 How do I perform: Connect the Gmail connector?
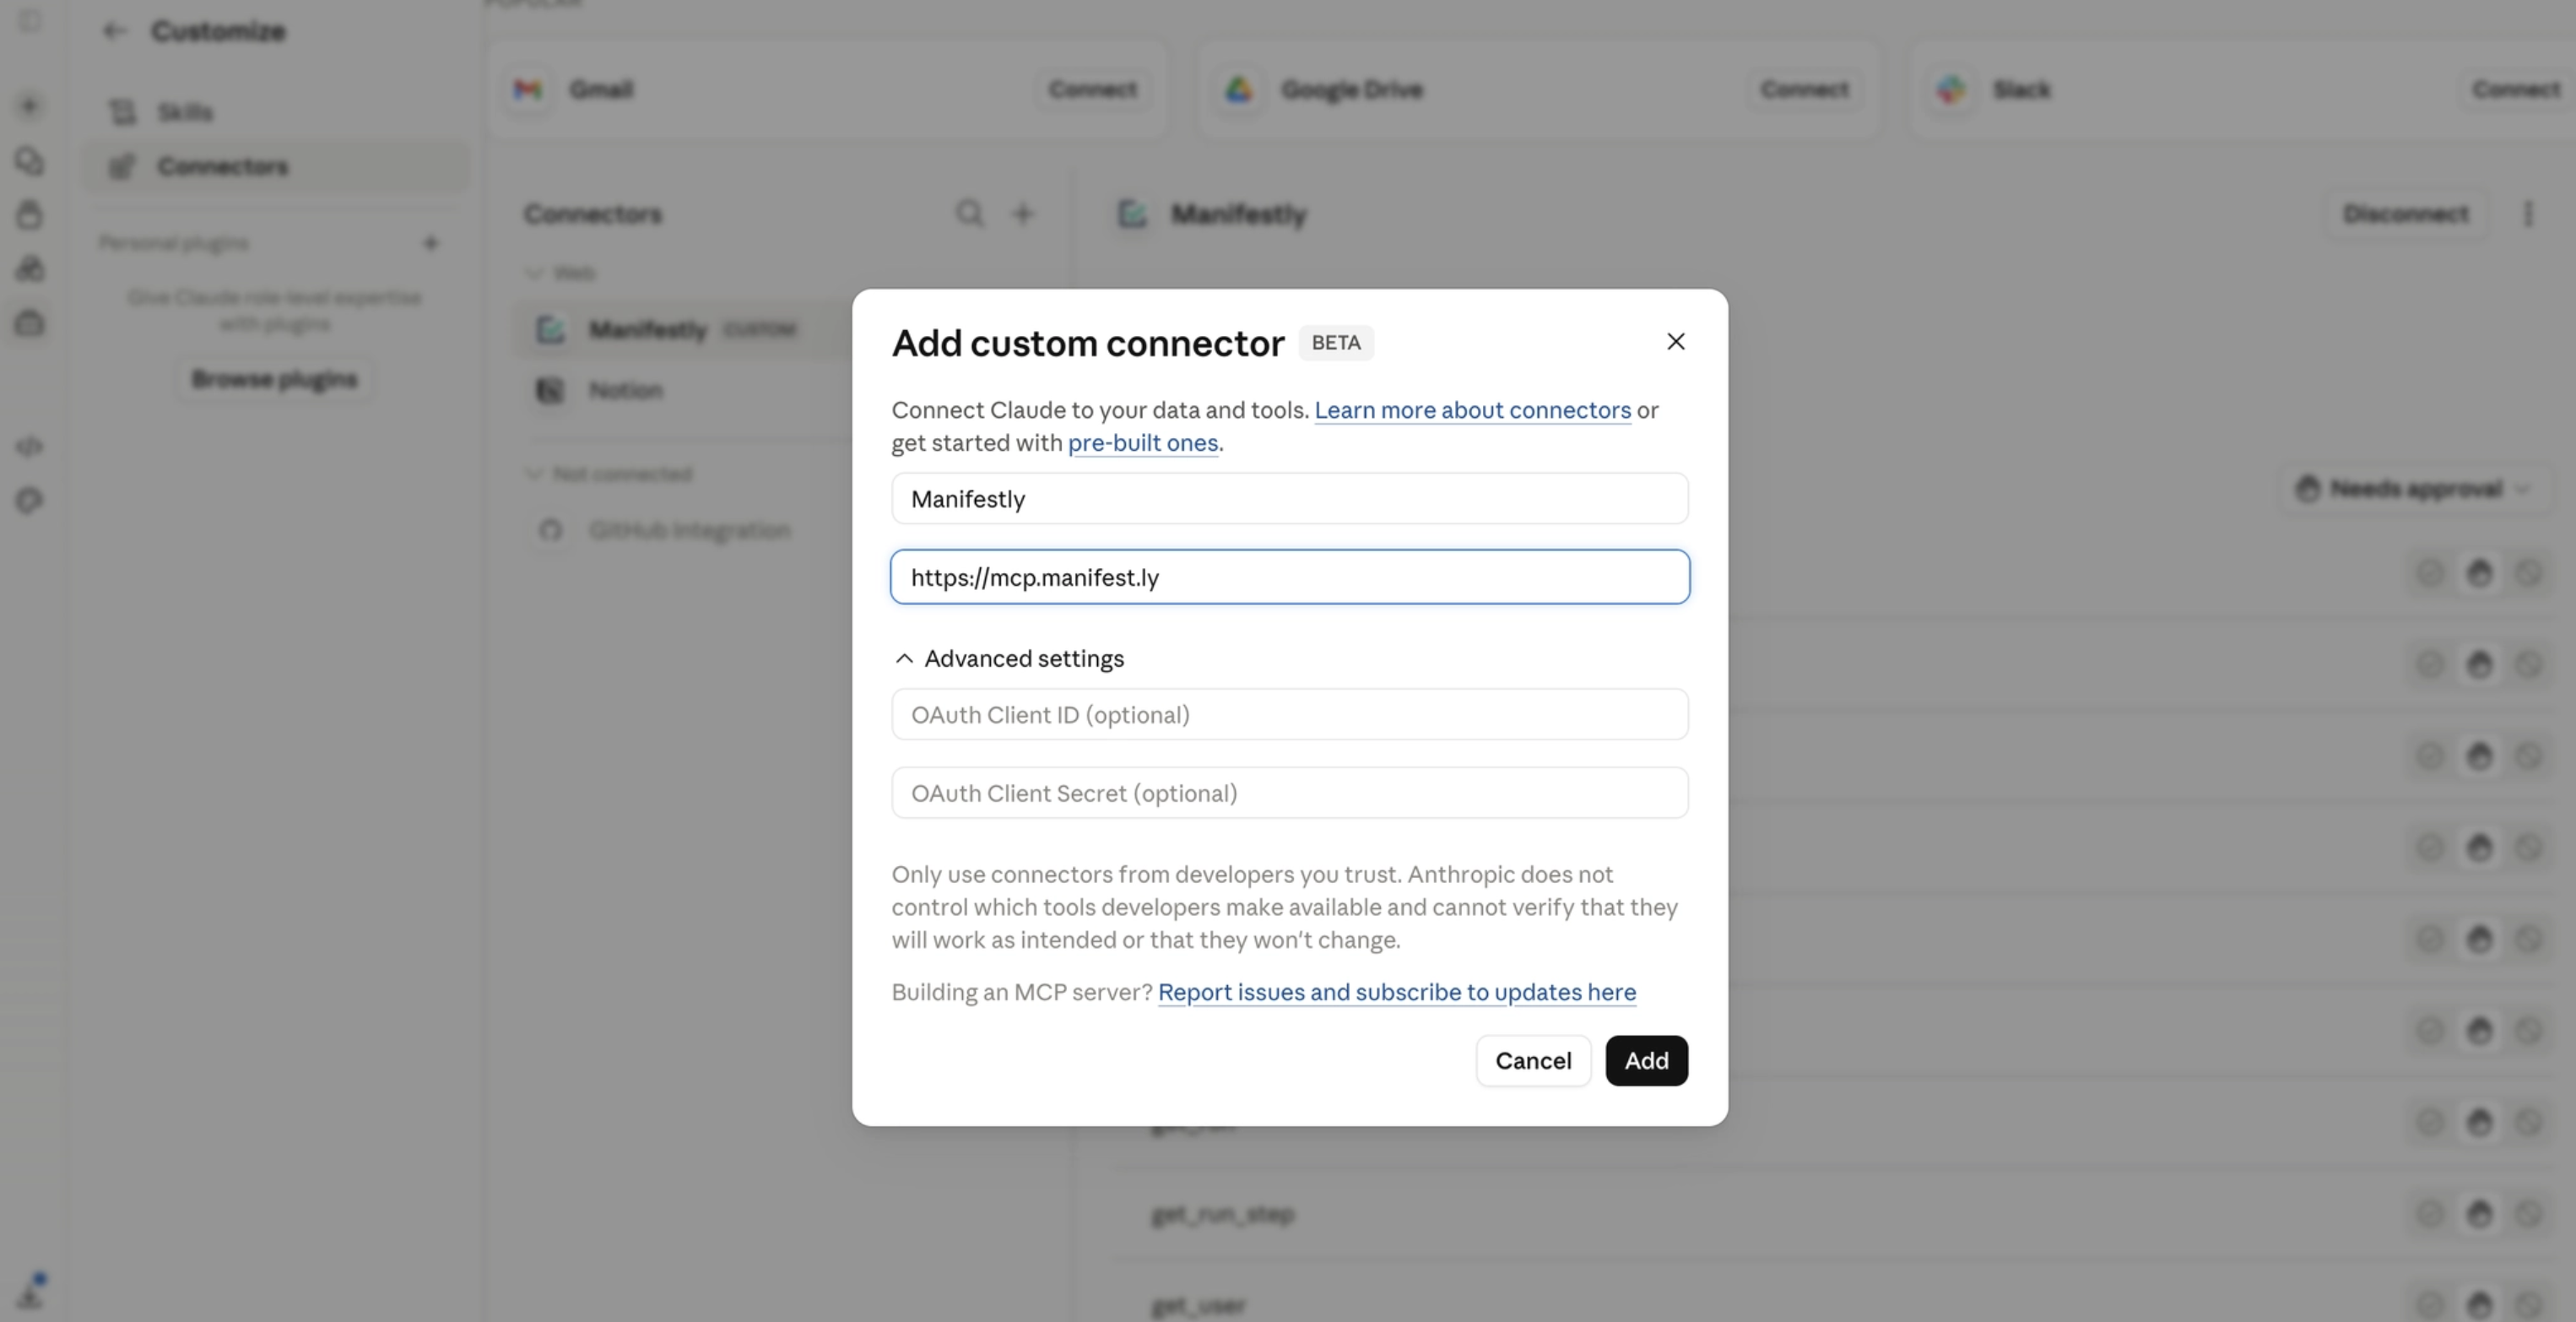[1093, 90]
